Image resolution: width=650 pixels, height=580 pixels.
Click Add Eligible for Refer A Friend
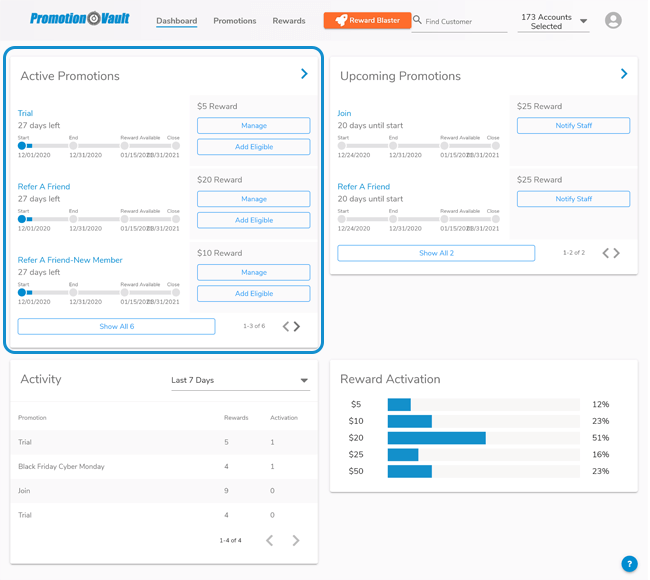[x=253, y=220]
